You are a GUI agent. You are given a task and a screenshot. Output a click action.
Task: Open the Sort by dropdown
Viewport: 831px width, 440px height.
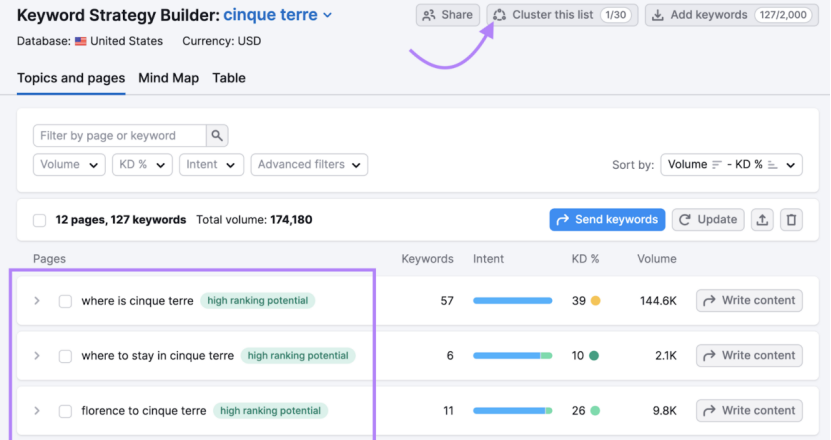point(731,165)
